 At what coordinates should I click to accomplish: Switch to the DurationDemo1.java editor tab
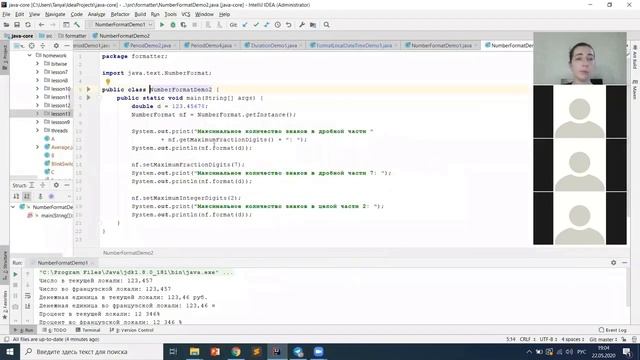(273, 45)
